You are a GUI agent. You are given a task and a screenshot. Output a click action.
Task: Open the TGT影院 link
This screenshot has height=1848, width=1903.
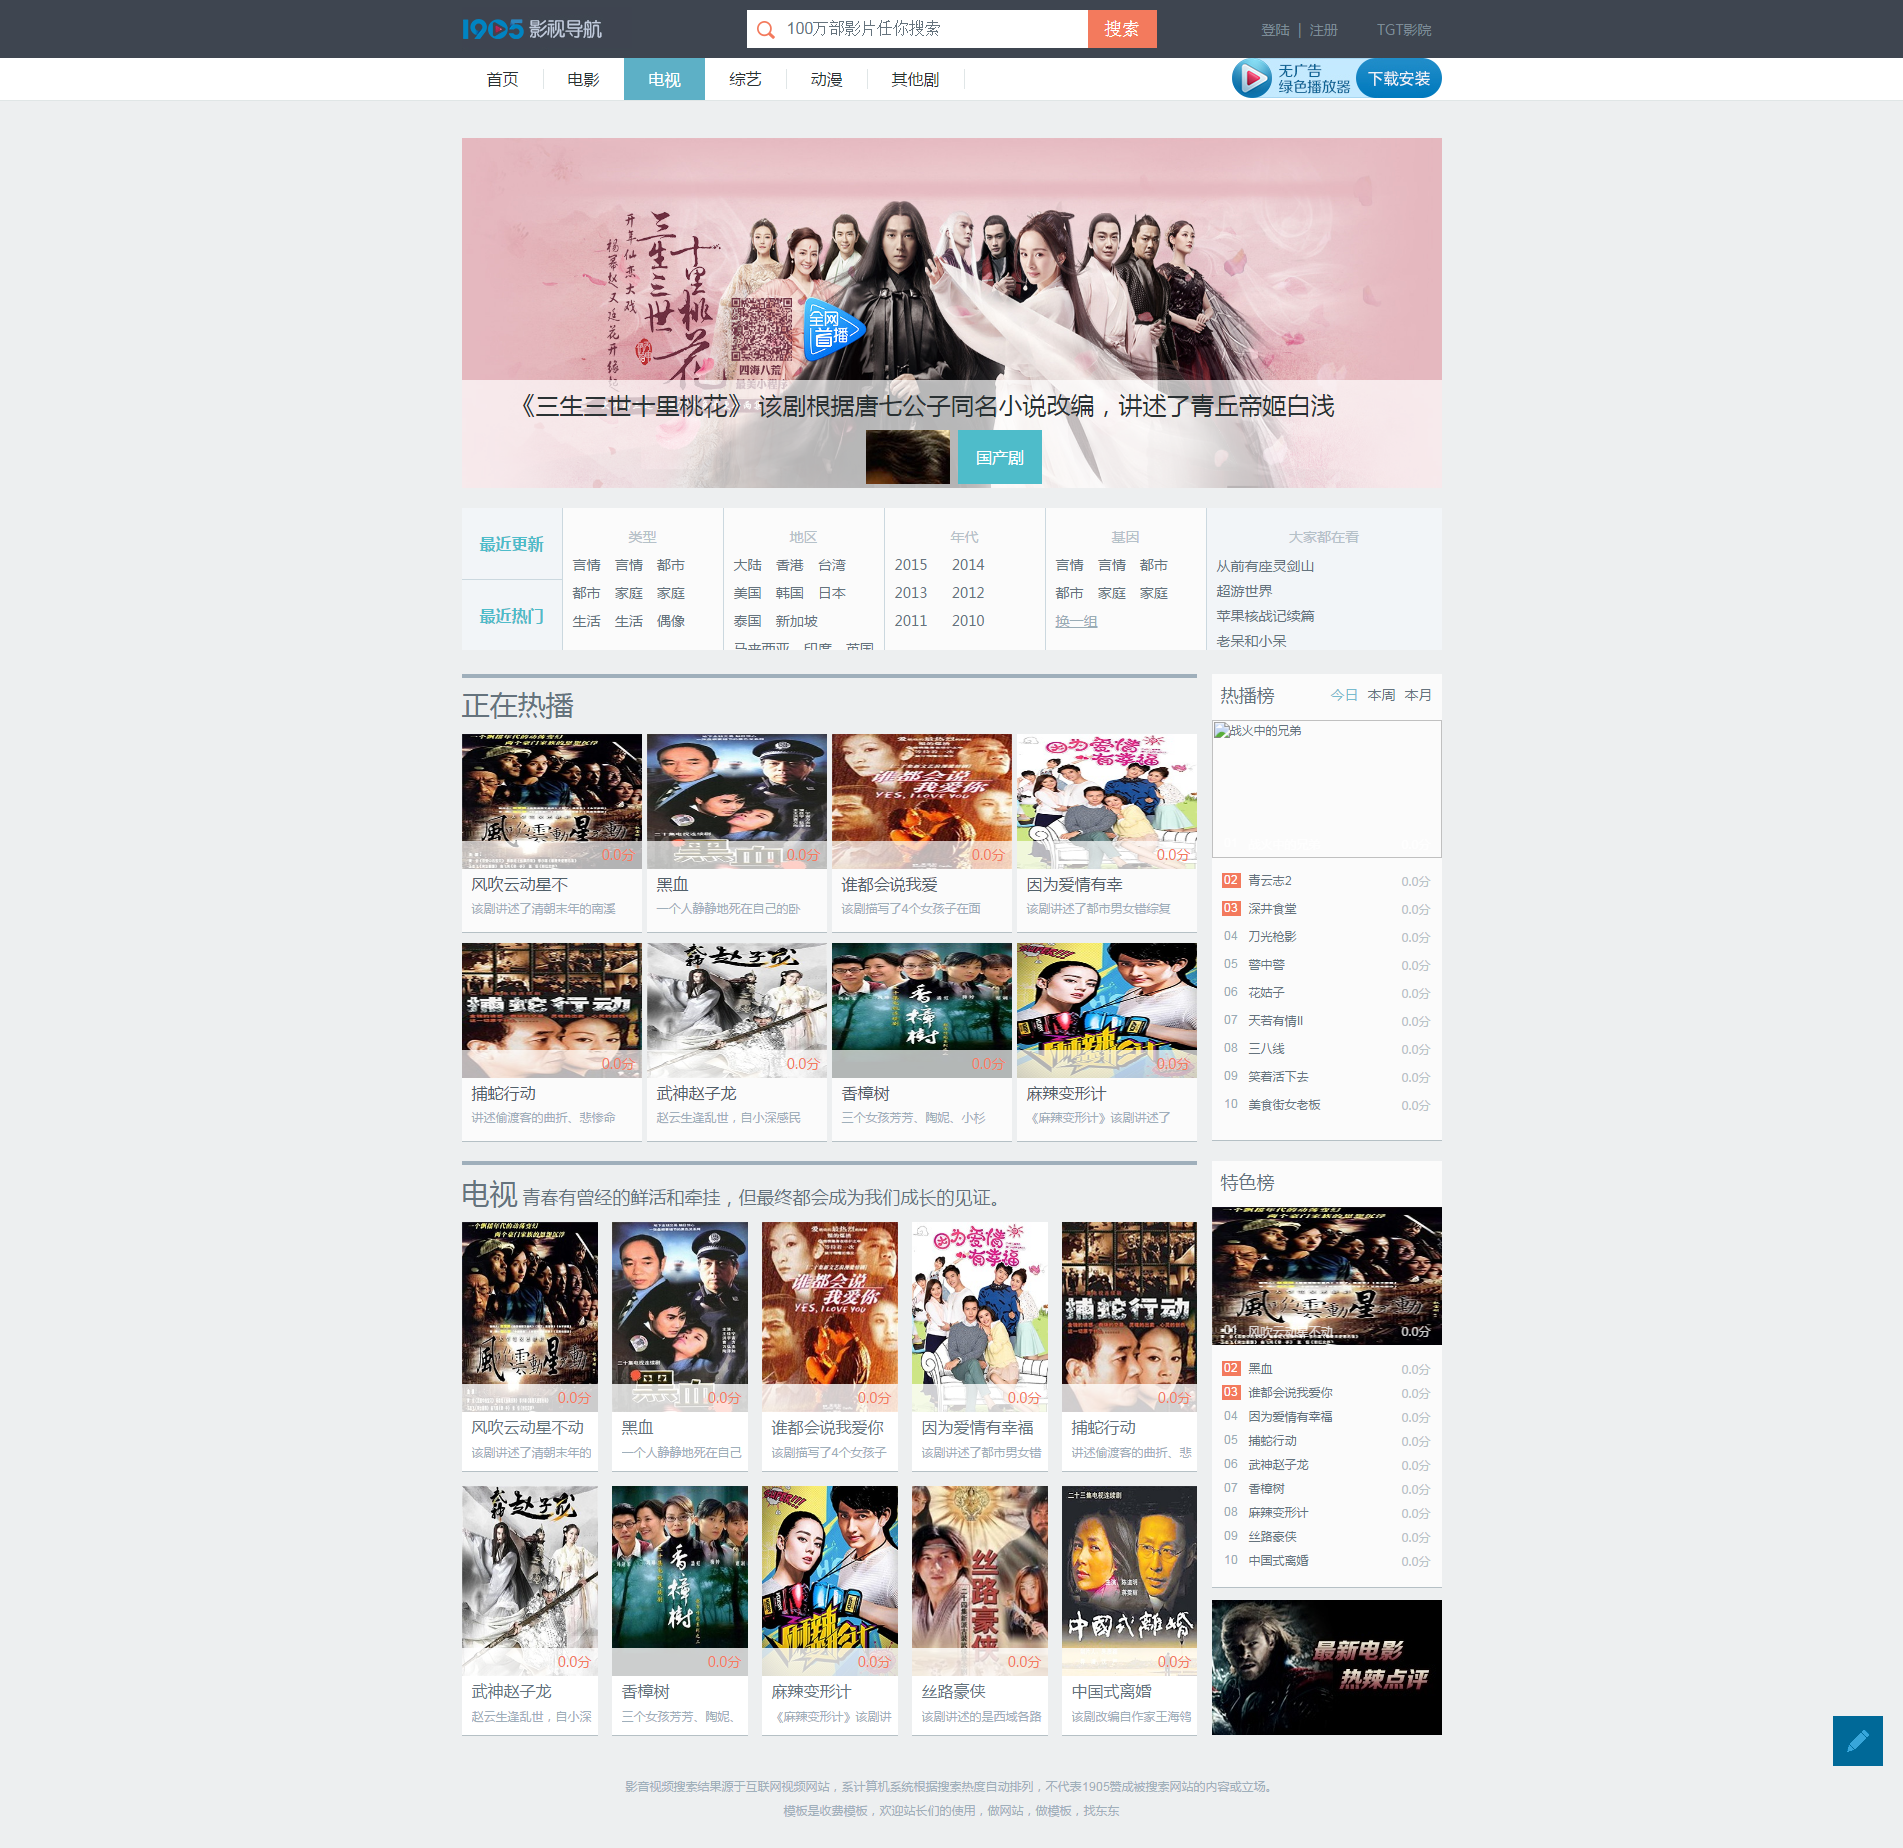point(1404,30)
